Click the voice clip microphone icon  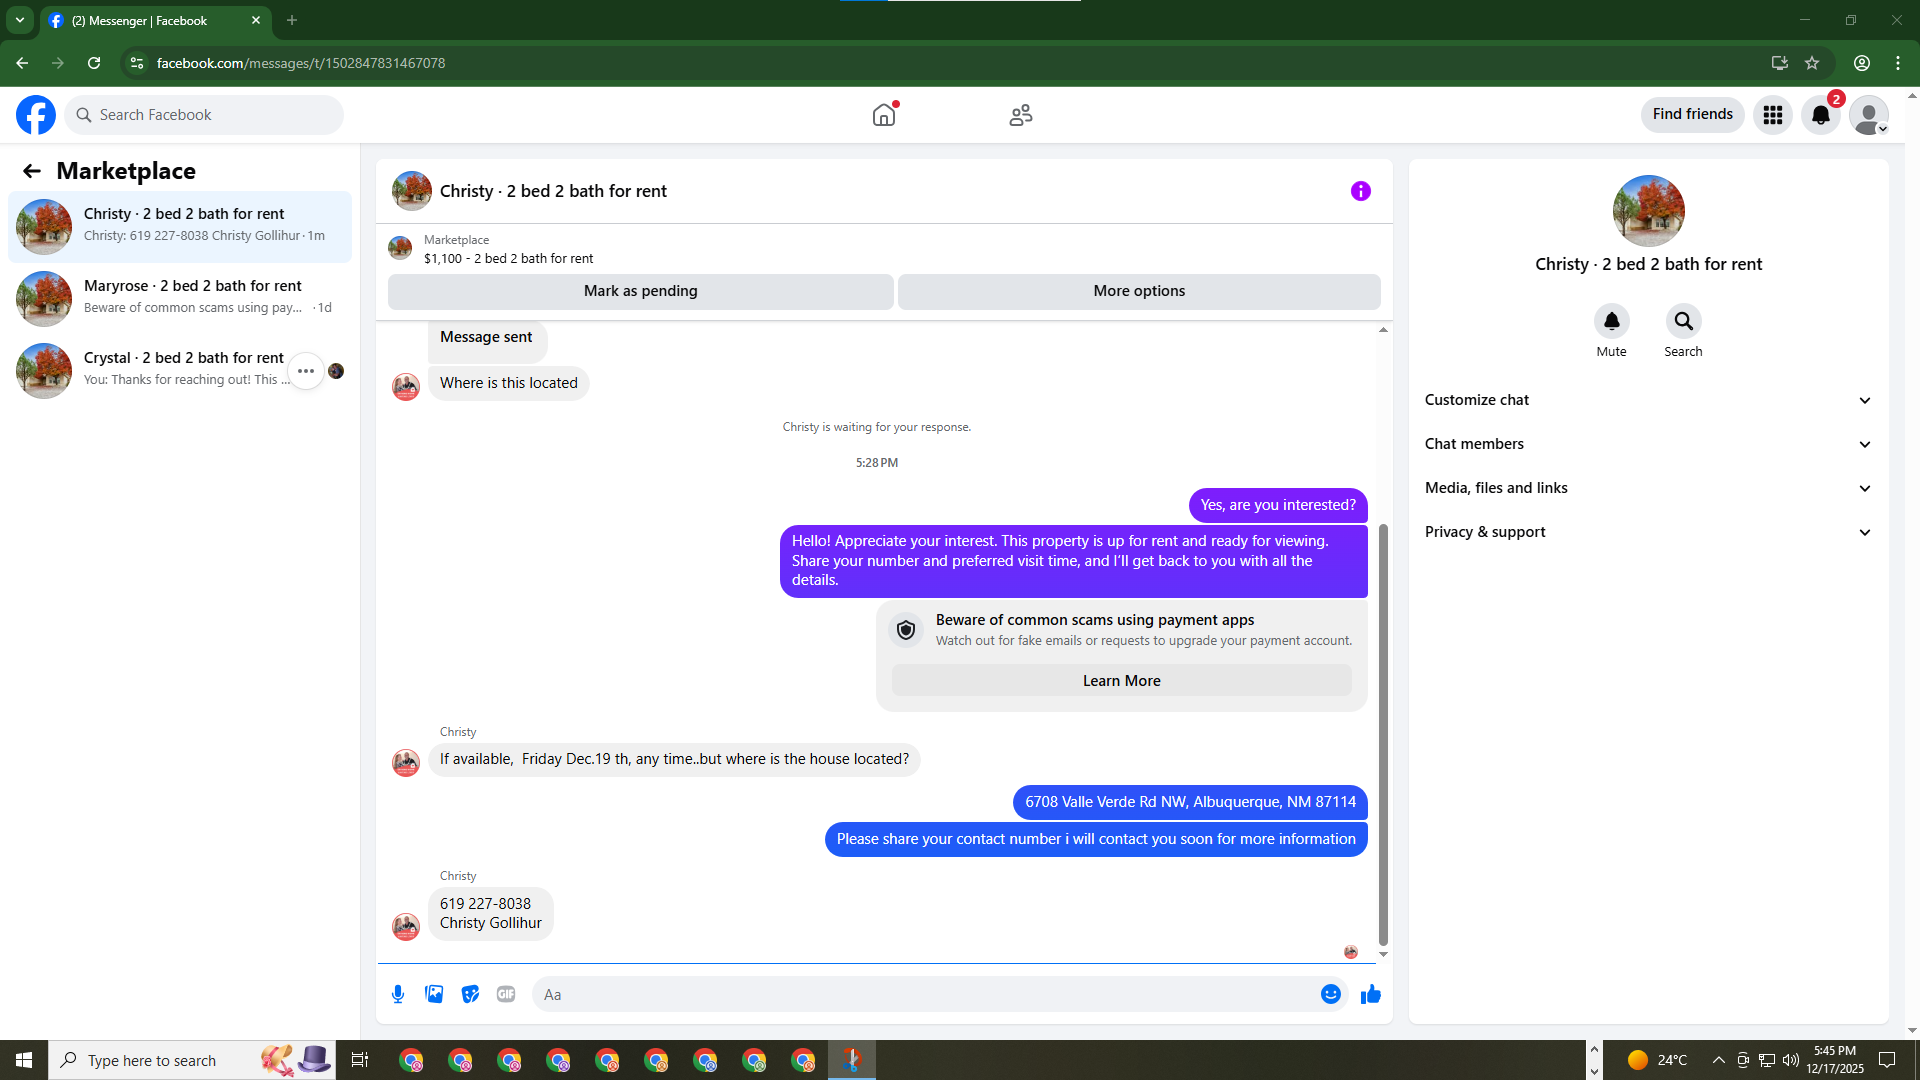[x=398, y=994]
